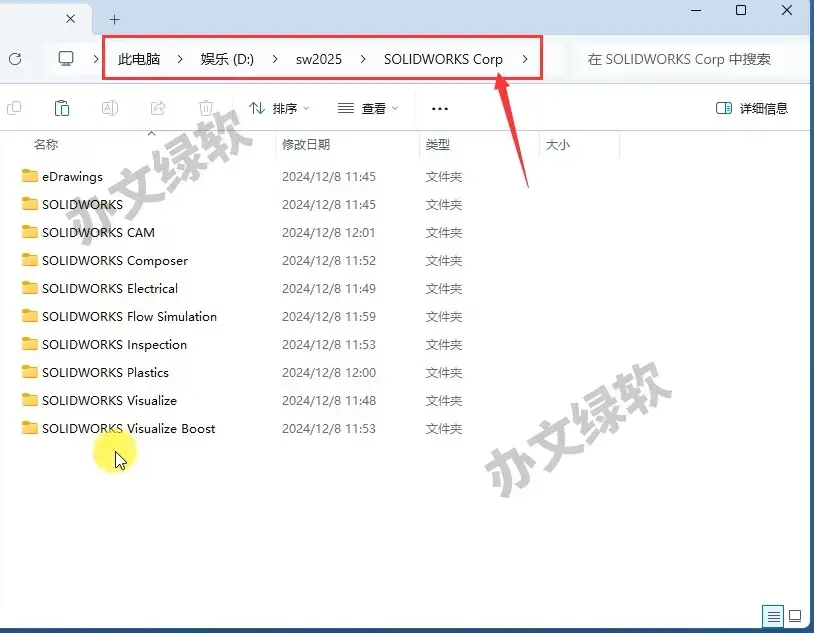Open a new tab with the plus button
This screenshot has height=633, width=814.
click(x=113, y=18)
